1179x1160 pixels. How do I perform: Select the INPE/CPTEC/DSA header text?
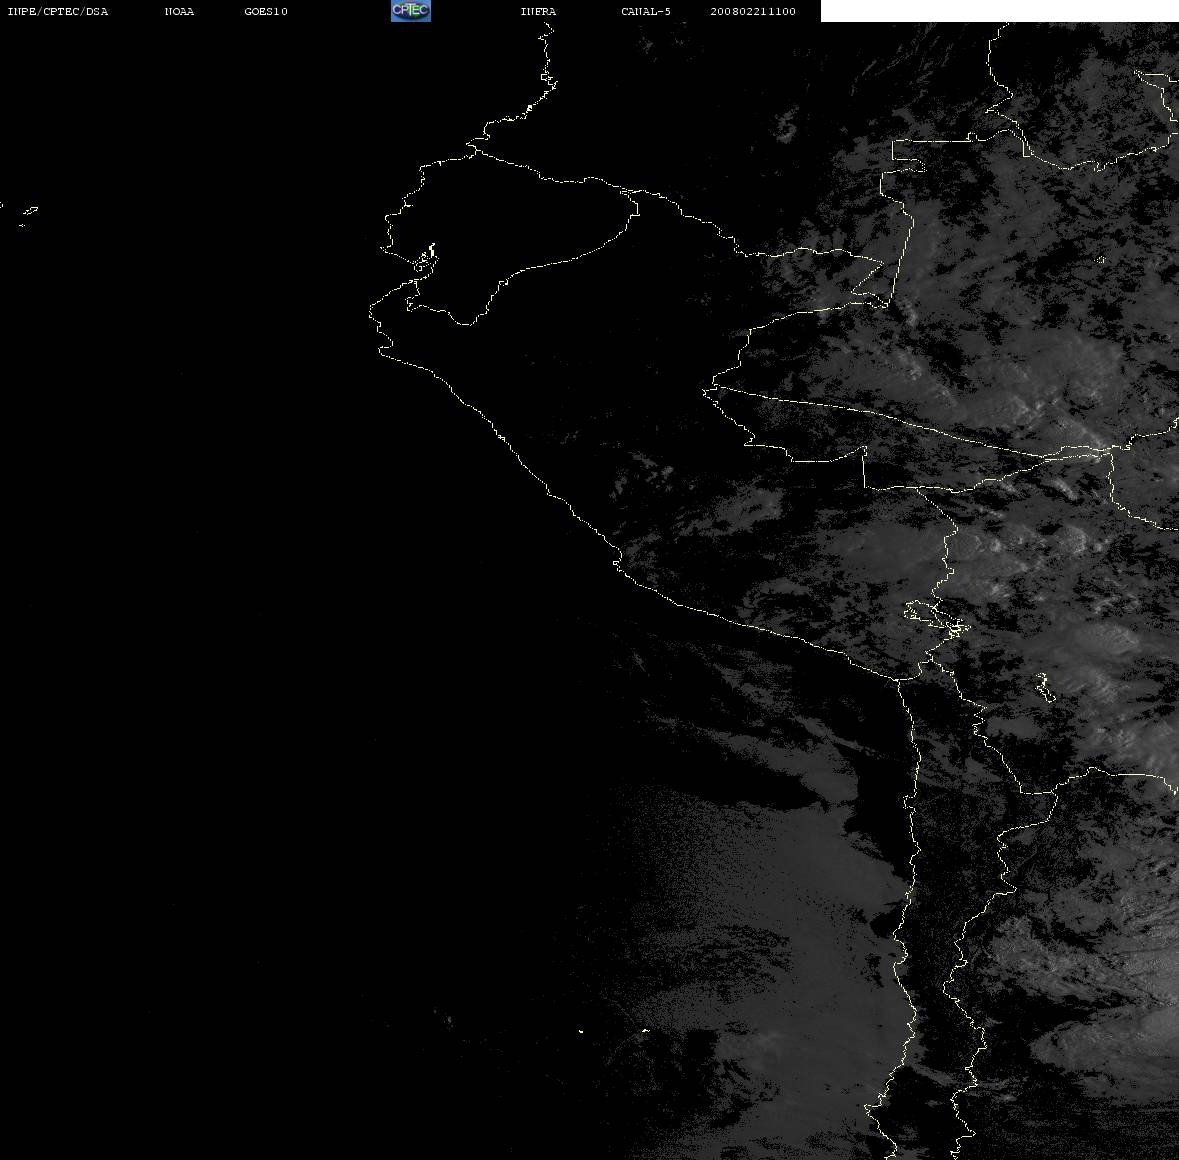click(58, 11)
